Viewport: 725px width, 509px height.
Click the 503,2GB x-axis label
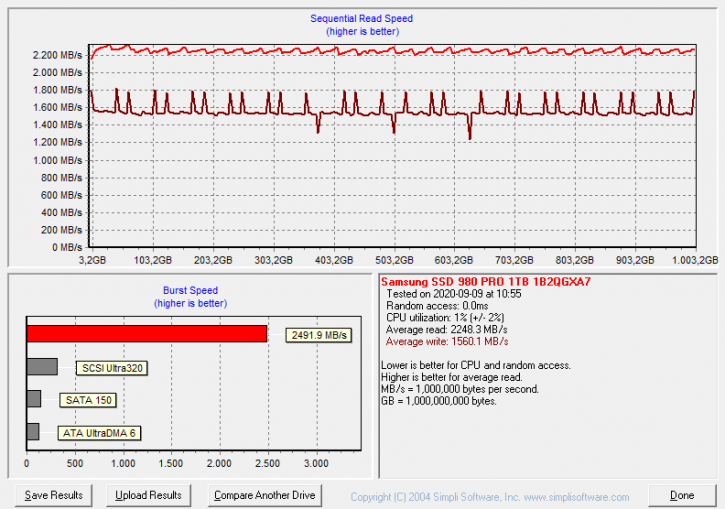[x=394, y=260]
